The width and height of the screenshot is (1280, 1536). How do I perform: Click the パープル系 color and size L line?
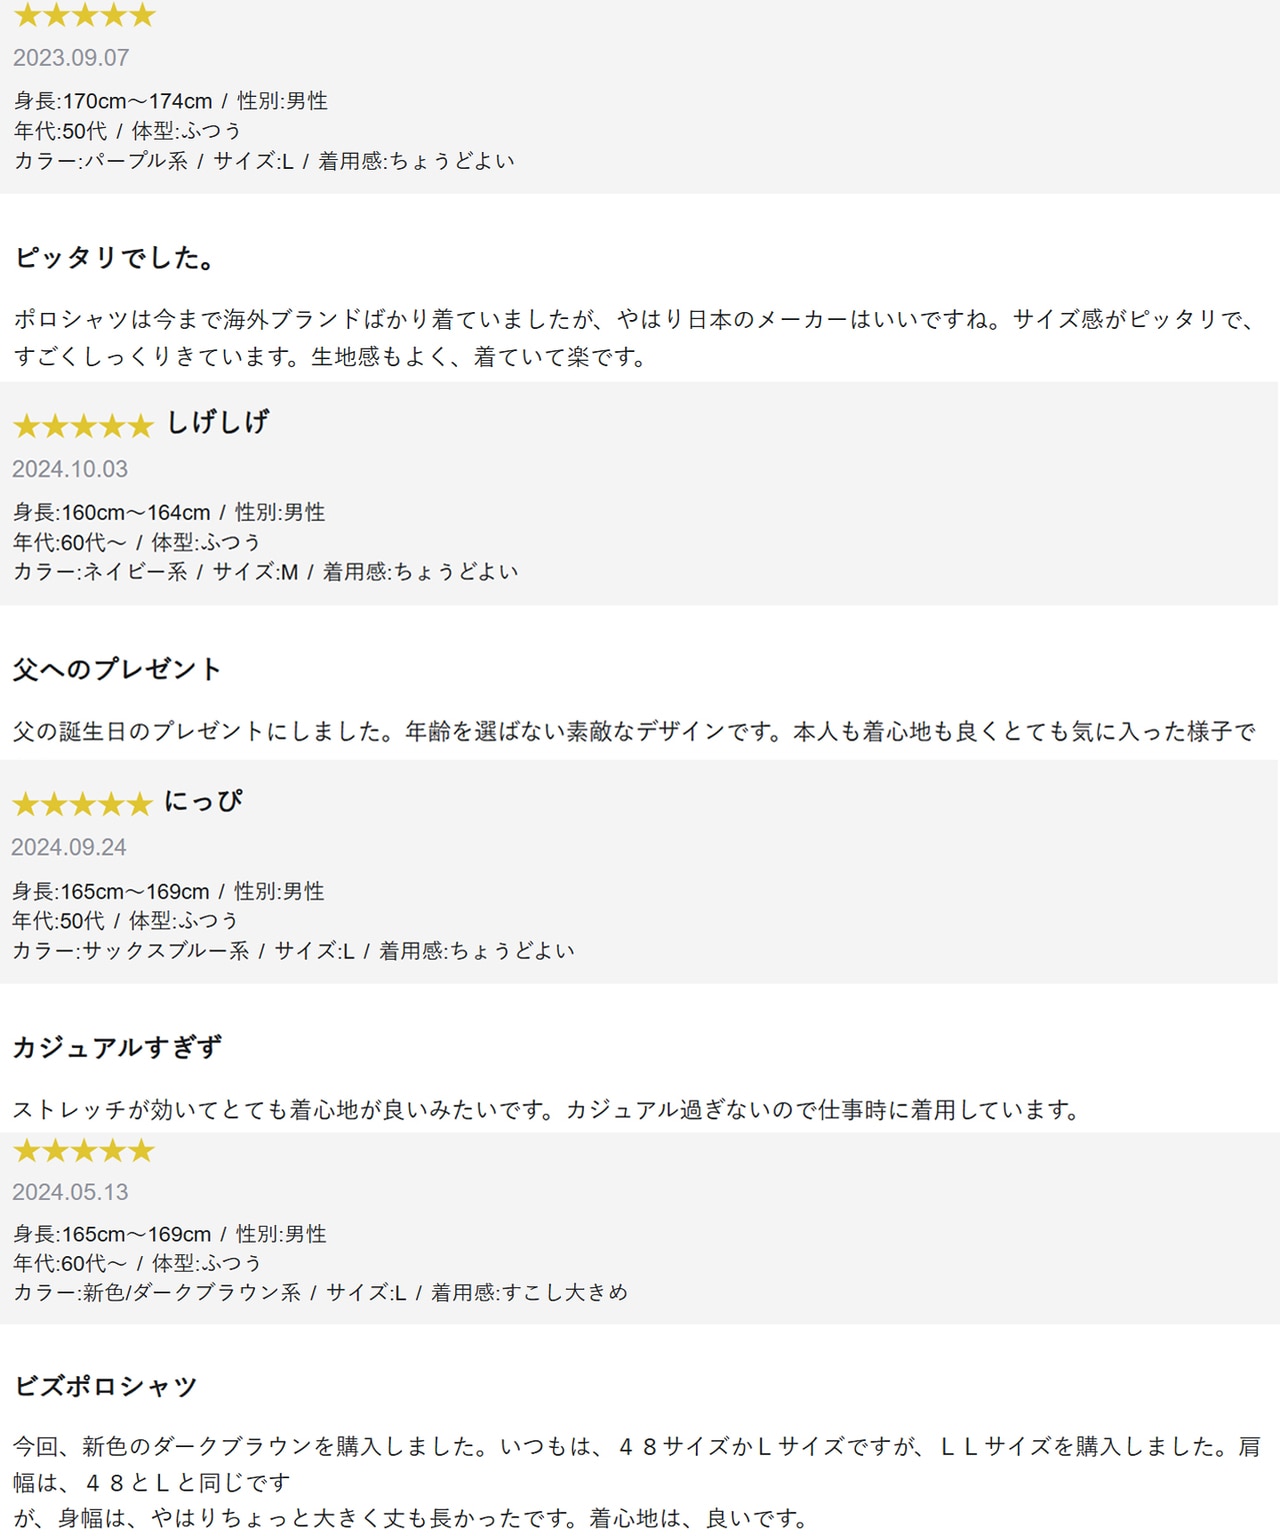click(x=264, y=161)
